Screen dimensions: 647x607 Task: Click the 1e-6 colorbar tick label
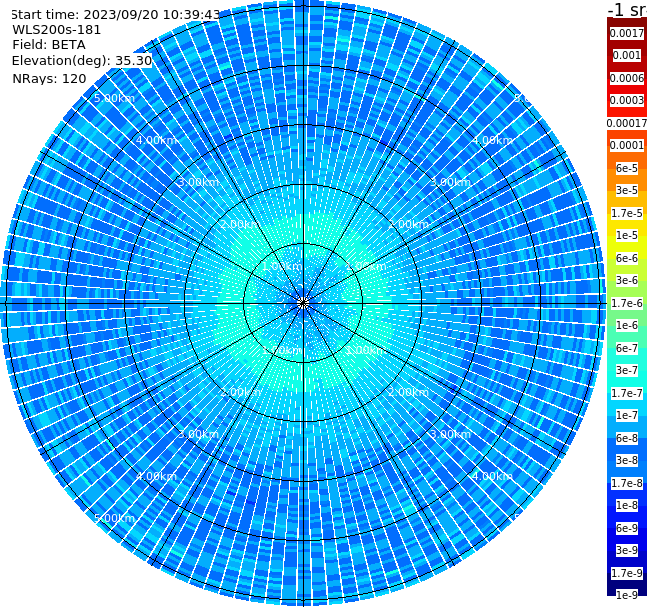click(x=627, y=325)
